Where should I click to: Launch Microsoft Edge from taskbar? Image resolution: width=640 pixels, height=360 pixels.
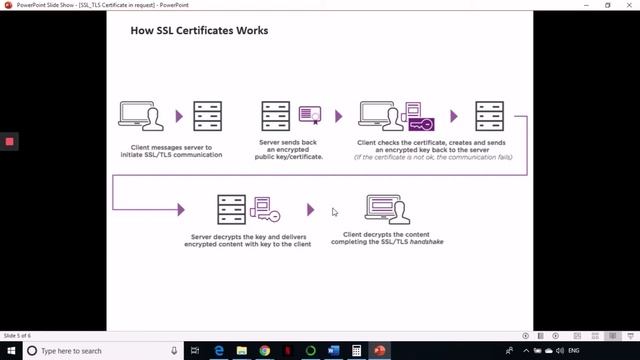tap(219, 351)
